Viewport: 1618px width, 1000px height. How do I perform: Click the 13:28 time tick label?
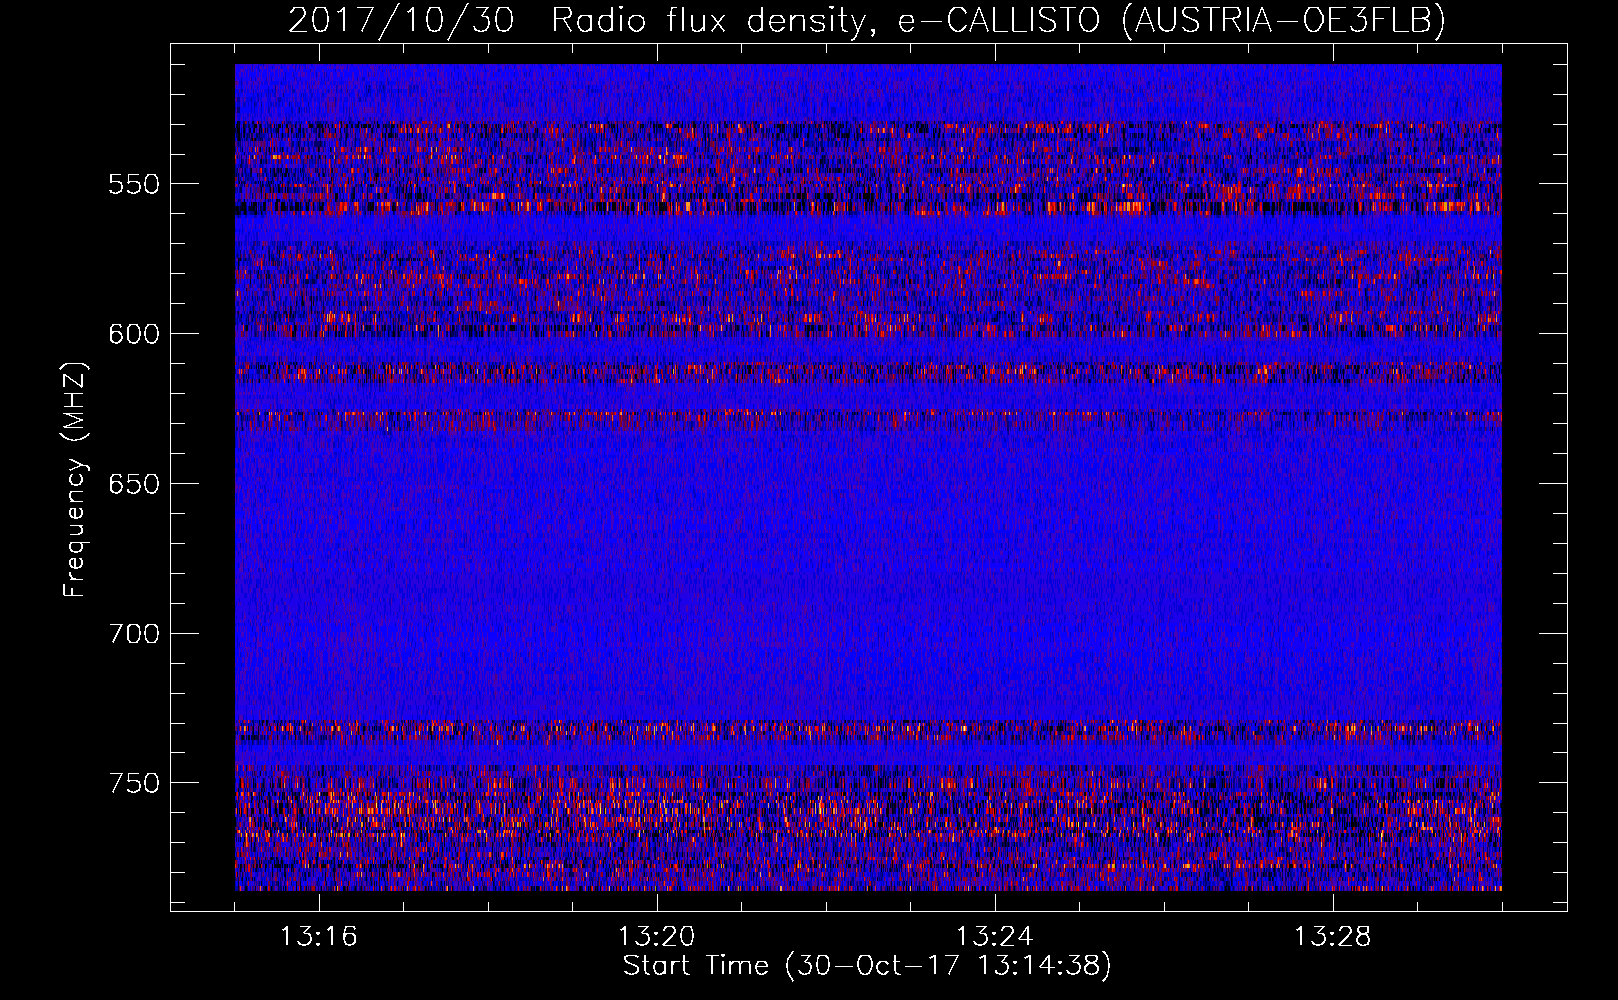tap(1332, 937)
